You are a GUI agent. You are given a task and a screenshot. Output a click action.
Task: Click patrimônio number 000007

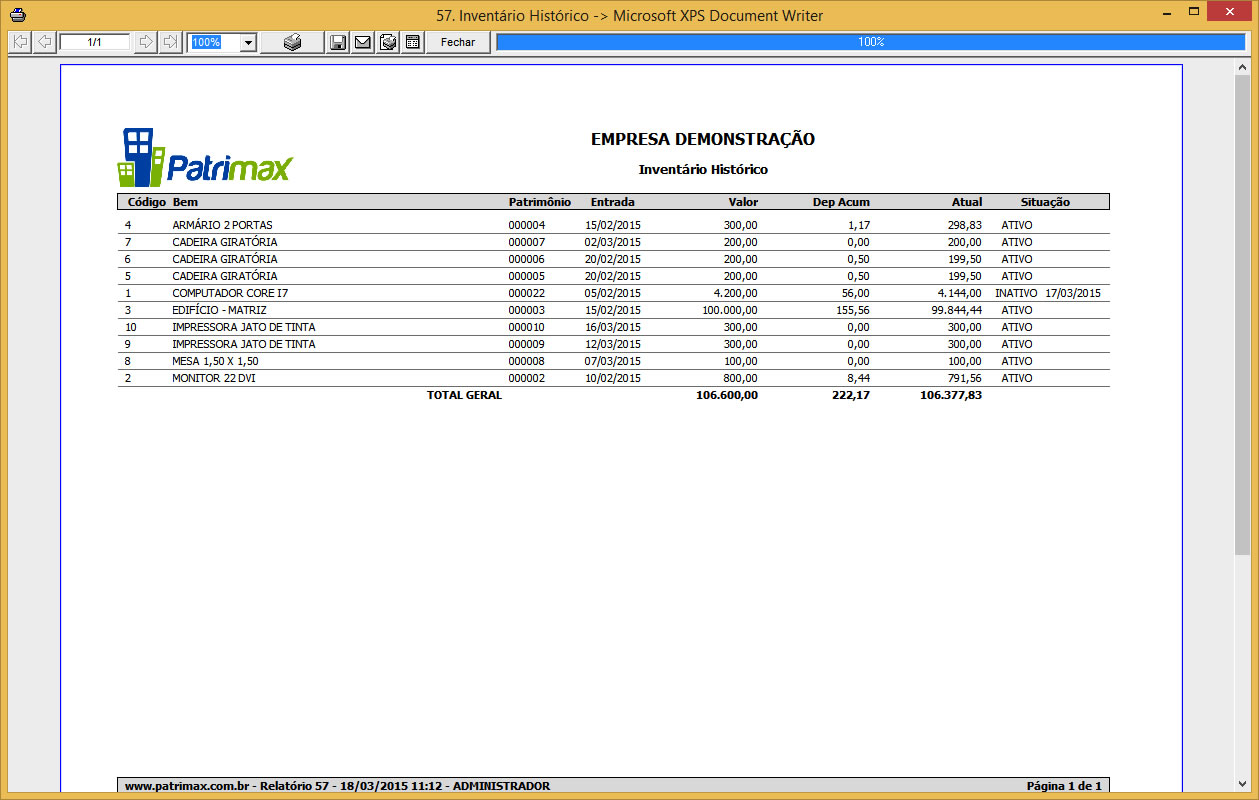(527, 242)
